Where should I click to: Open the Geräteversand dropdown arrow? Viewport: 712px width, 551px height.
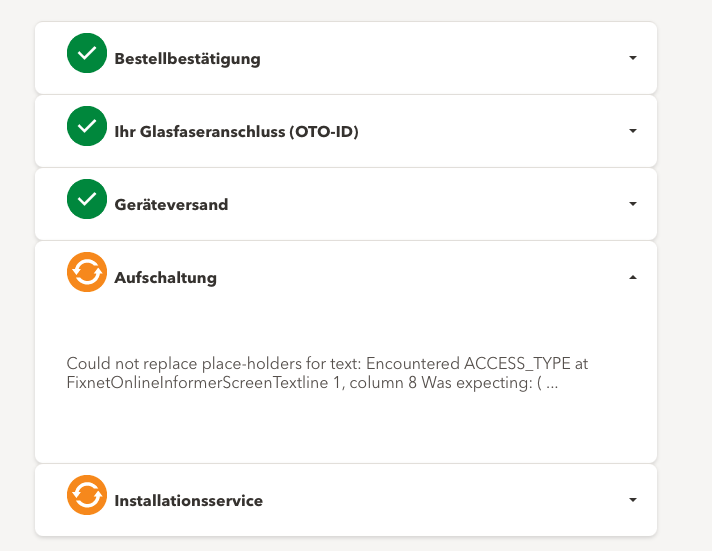pos(632,204)
